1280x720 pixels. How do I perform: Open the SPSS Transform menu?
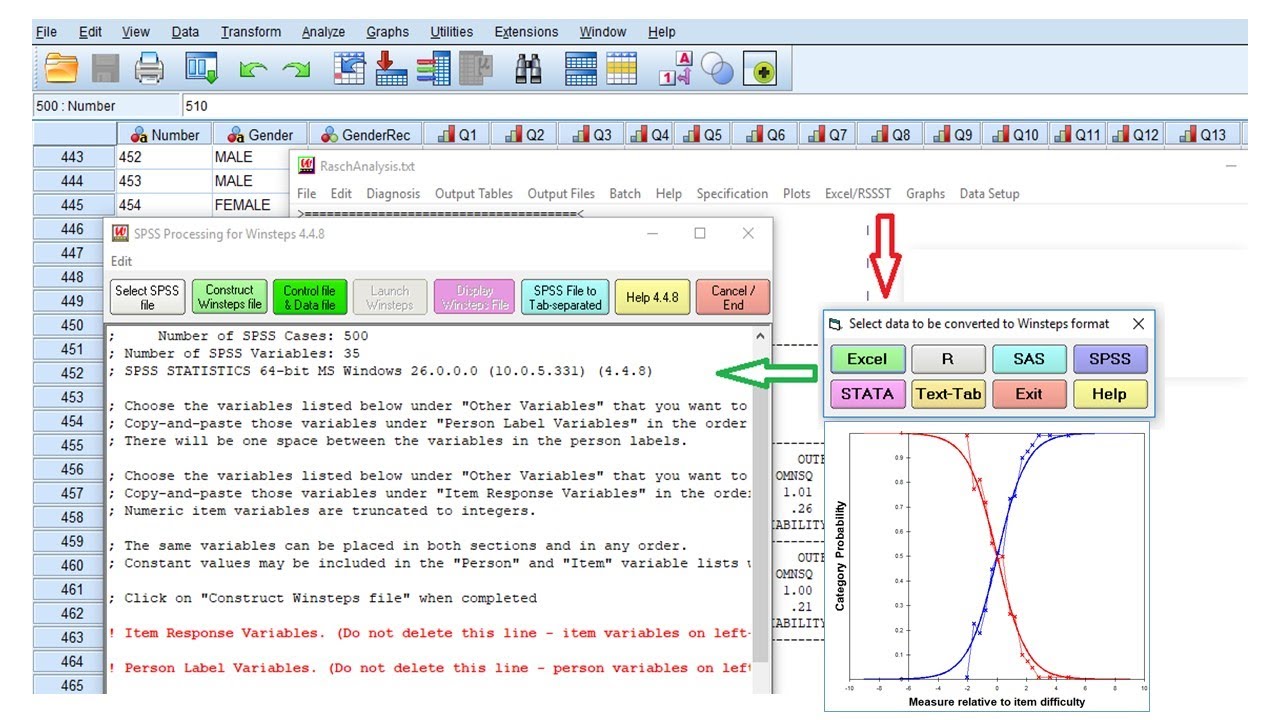pos(251,32)
